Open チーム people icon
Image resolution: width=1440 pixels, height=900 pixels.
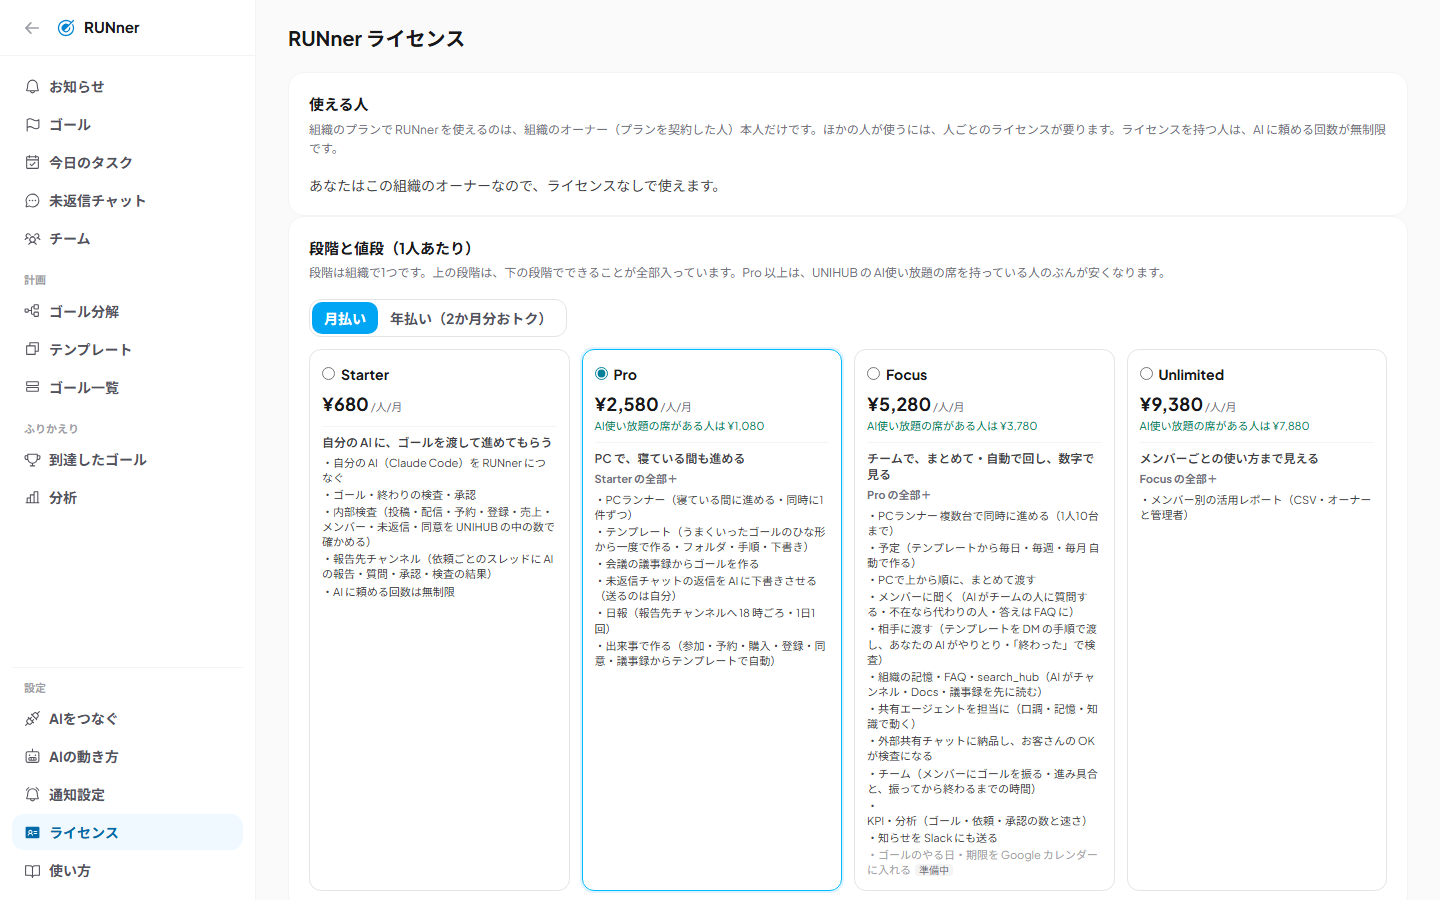pyautogui.click(x=32, y=239)
